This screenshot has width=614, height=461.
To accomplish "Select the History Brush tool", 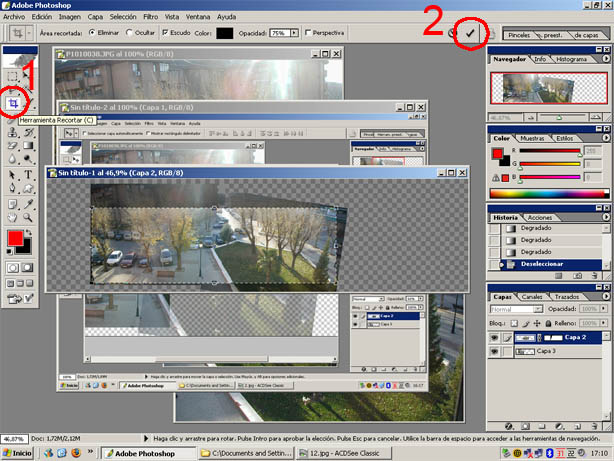I will coord(28,132).
